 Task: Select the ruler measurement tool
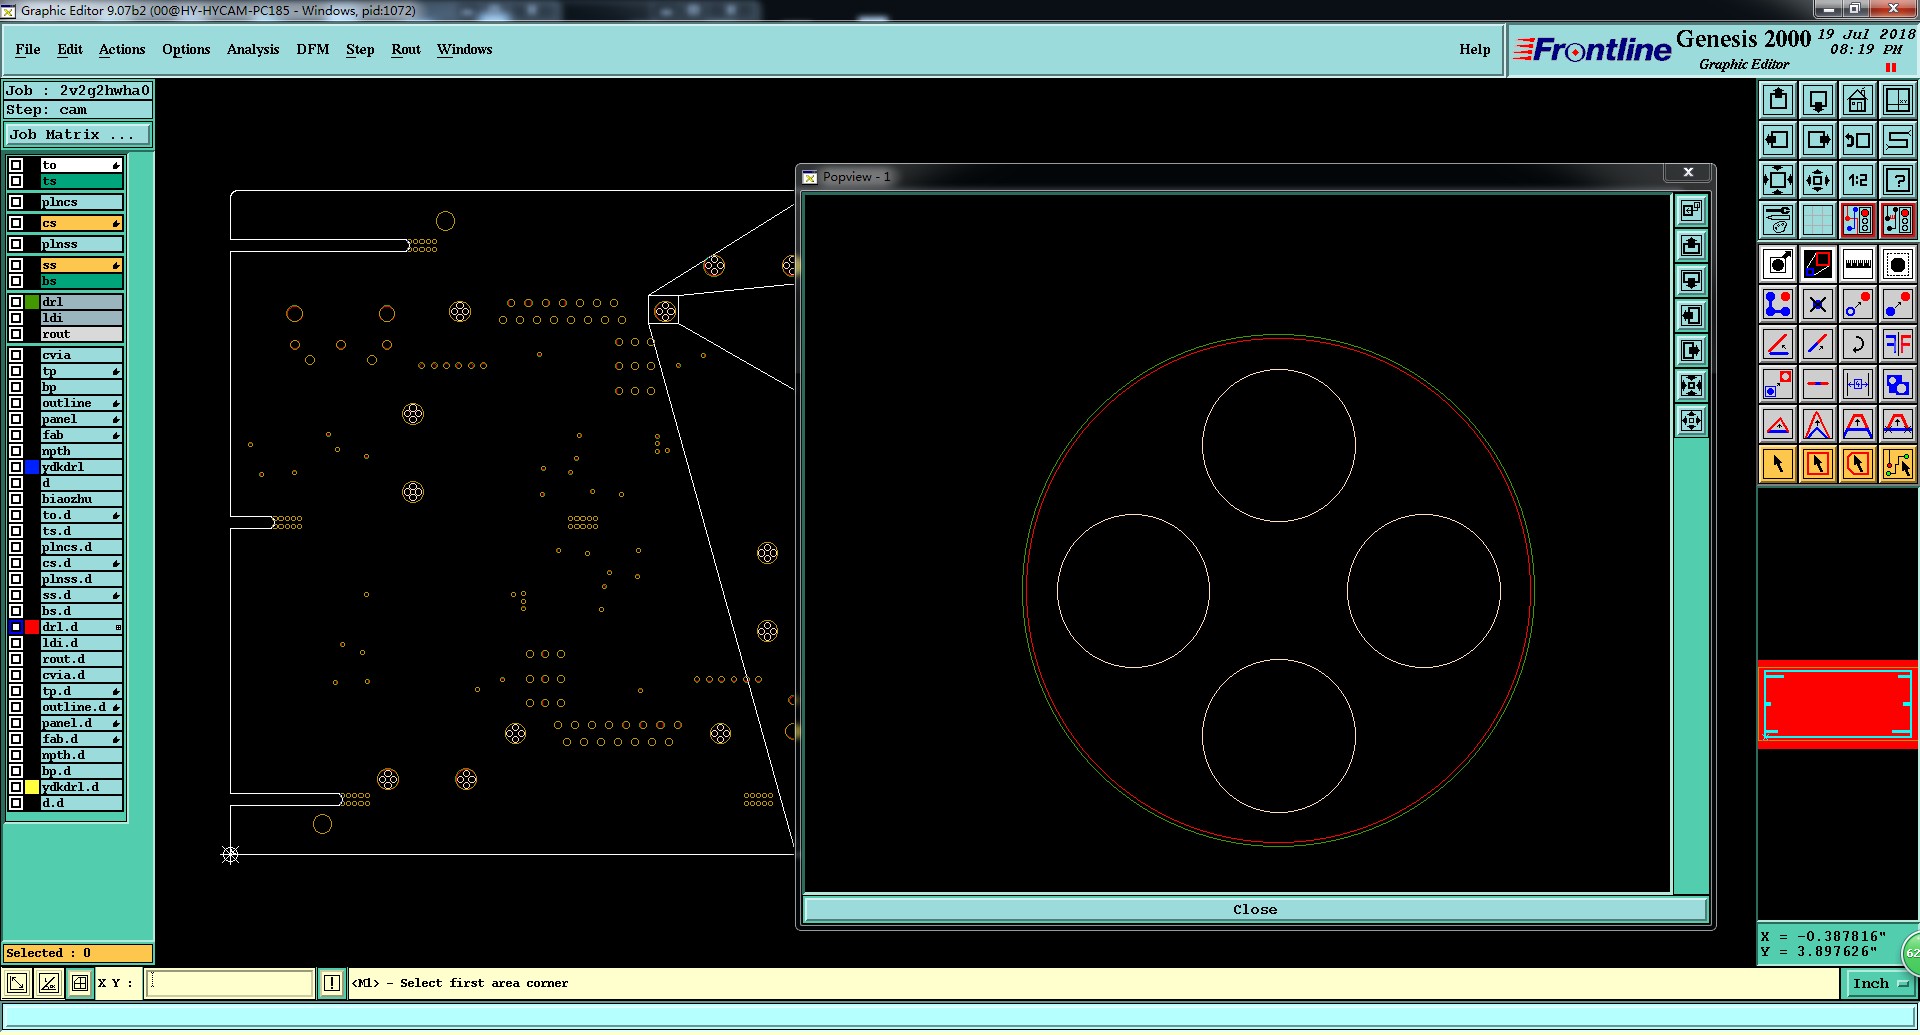click(1858, 264)
